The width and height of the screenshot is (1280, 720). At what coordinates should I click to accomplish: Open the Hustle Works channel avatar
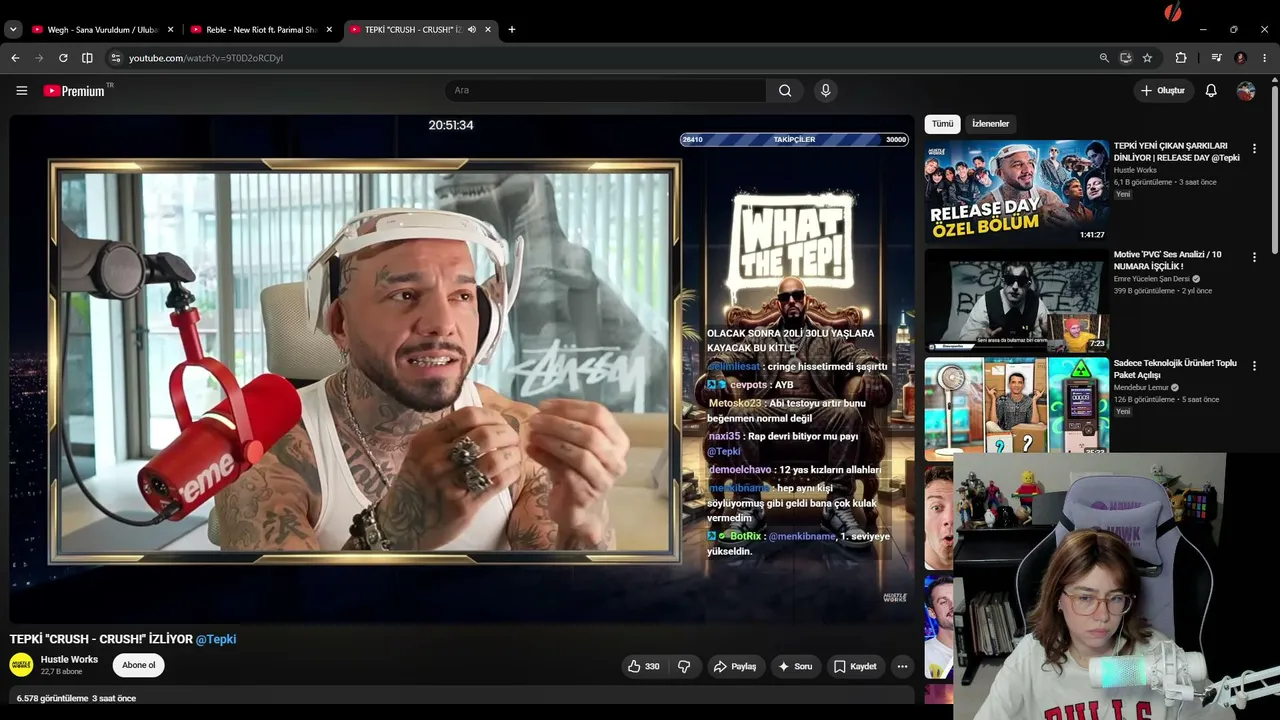(21, 665)
